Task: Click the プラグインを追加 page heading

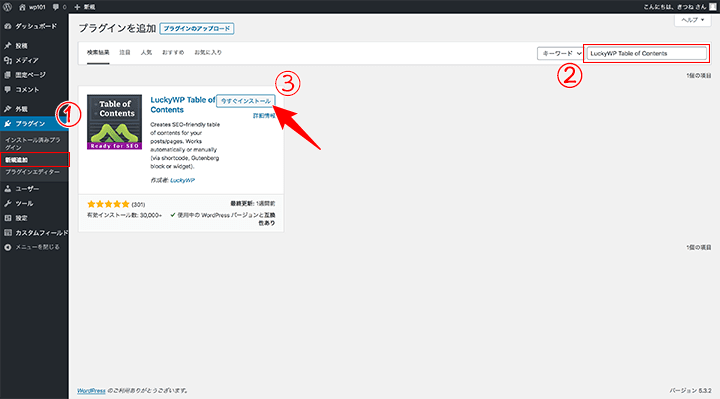Action: (x=117, y=28)
